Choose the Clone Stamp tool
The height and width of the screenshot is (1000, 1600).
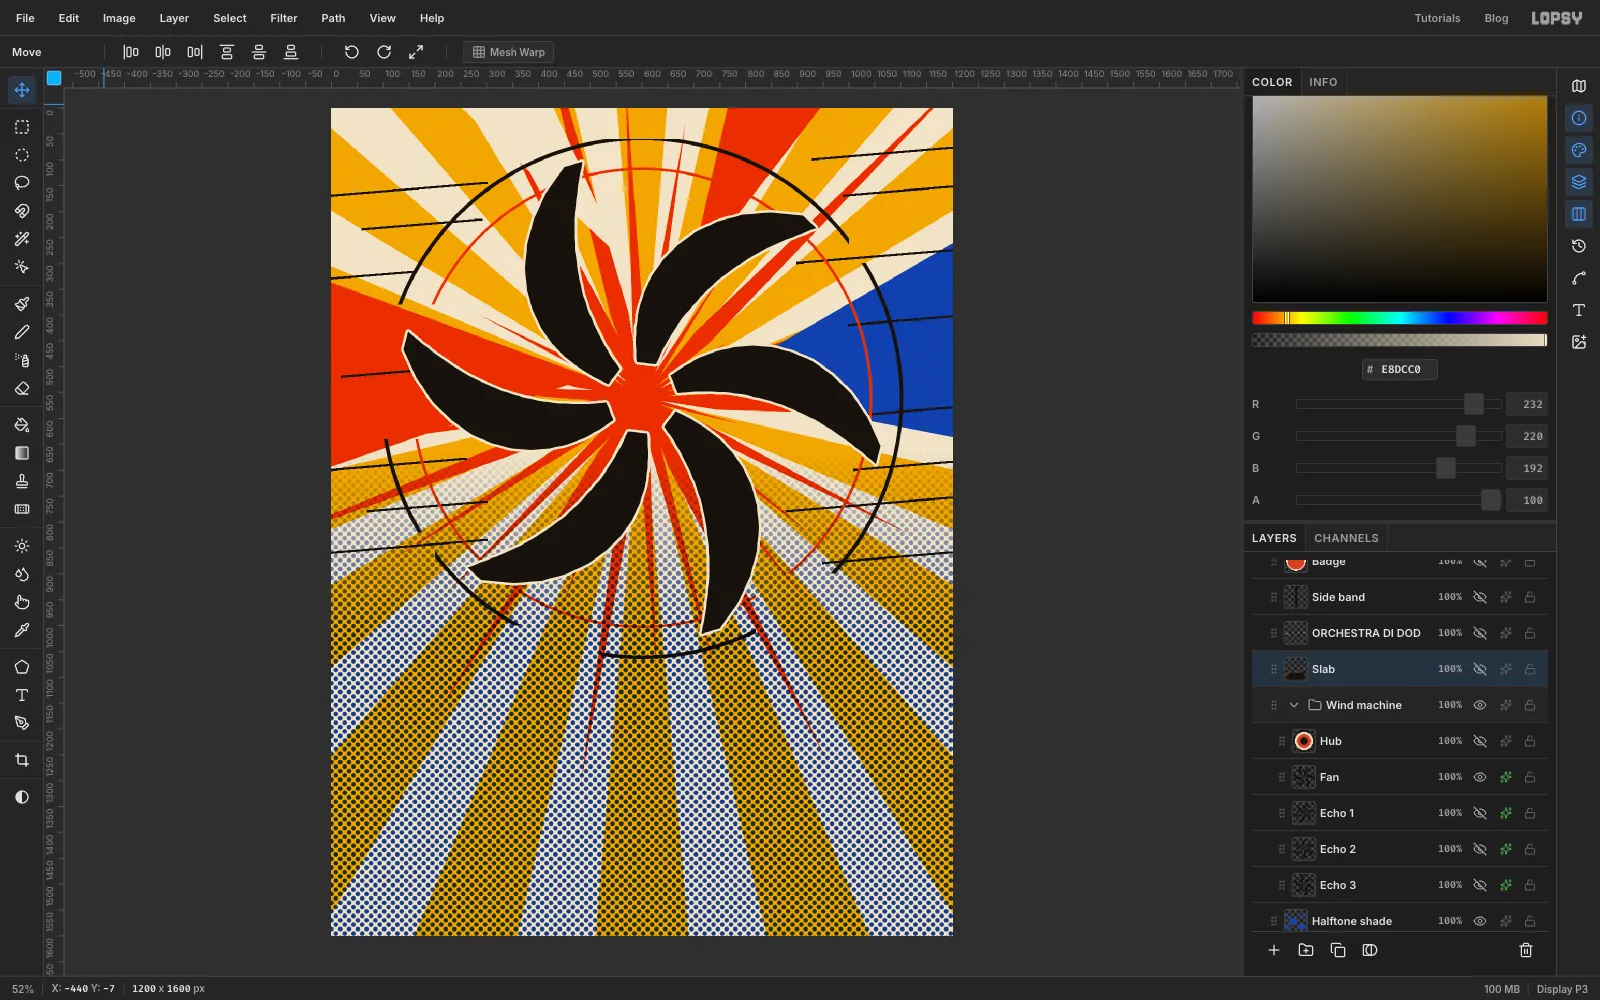coord(22,481)
